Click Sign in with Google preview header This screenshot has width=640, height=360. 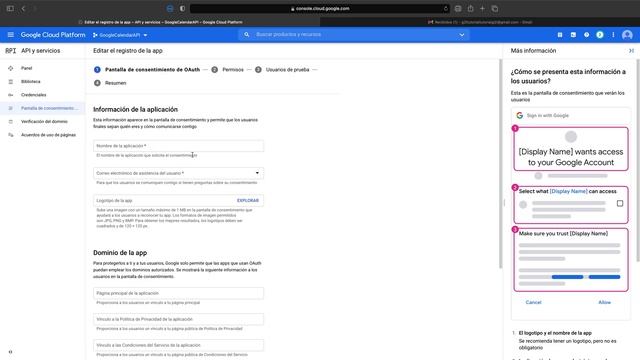point(571,116)
